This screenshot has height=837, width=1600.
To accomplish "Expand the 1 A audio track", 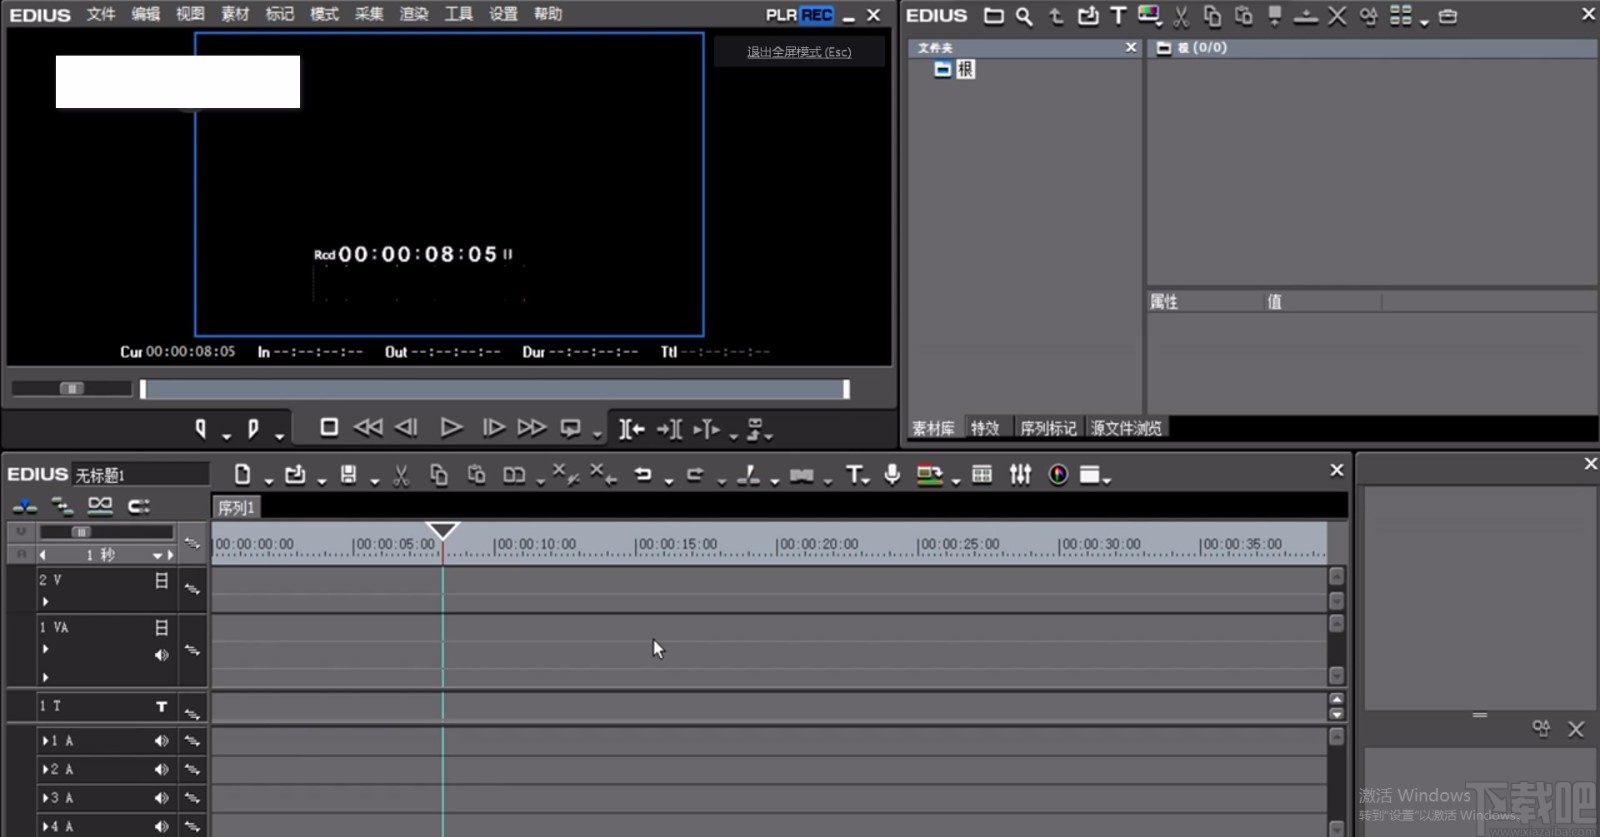I will coord(45,741).
